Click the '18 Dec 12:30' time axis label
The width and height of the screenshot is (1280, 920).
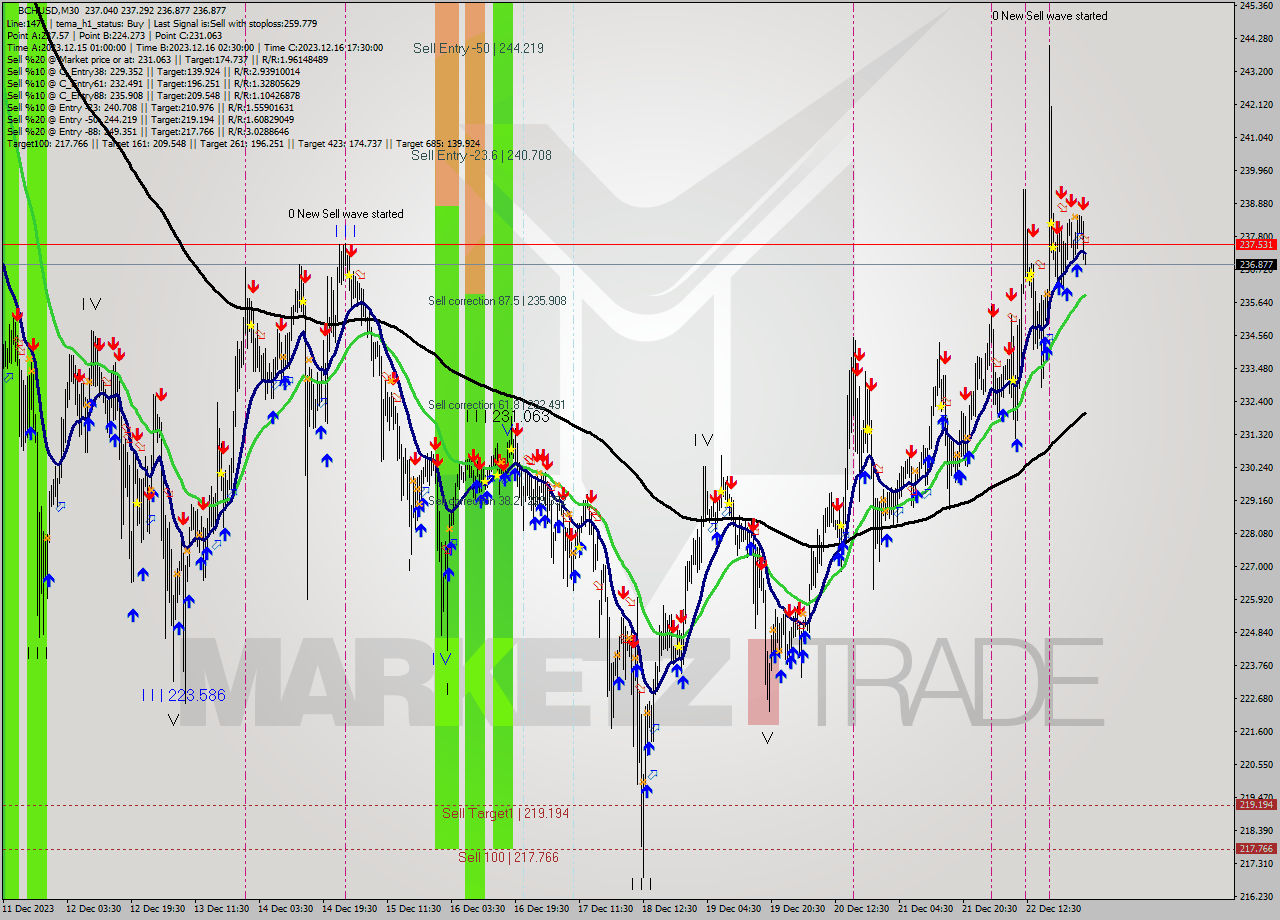pyautogui.click(x=670, y=909)
